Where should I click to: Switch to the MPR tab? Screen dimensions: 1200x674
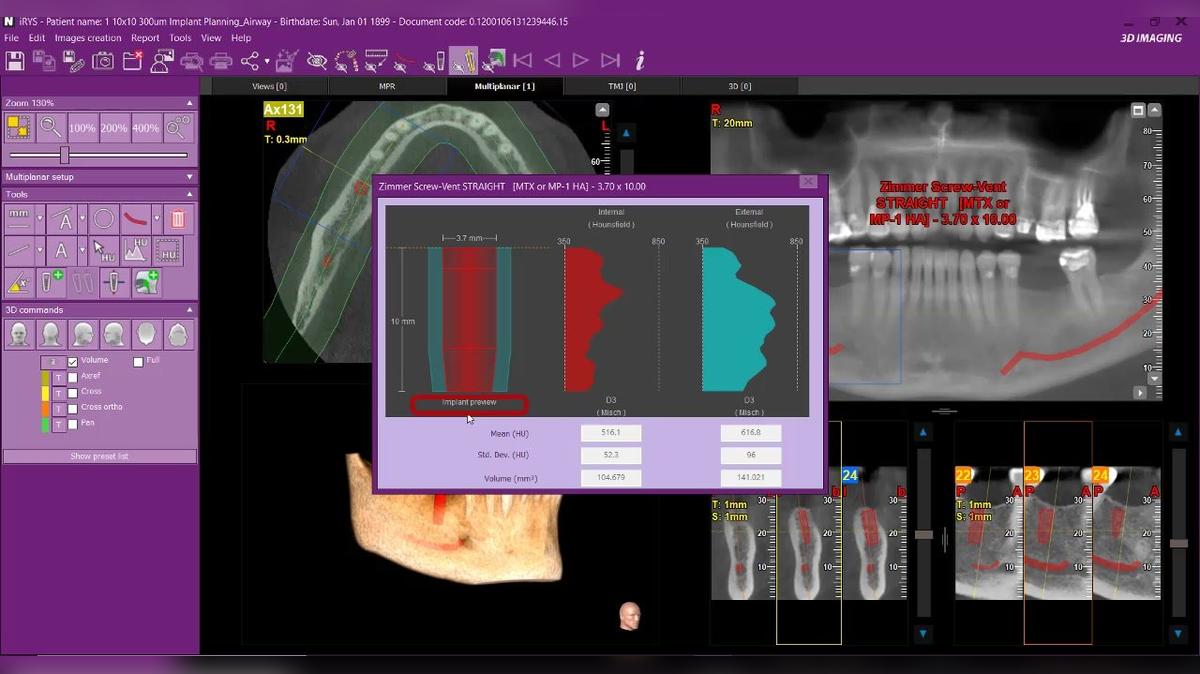(387, 86)
